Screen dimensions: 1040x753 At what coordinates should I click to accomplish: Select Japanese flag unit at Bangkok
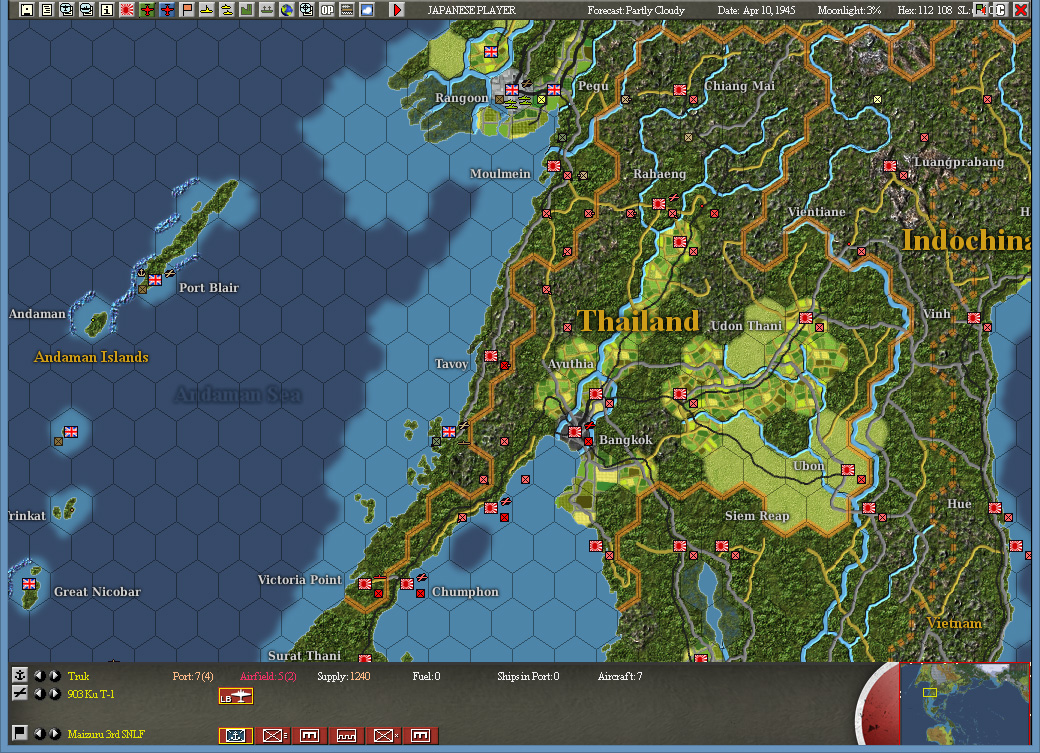pyautogui.click(x=575, y=432)
